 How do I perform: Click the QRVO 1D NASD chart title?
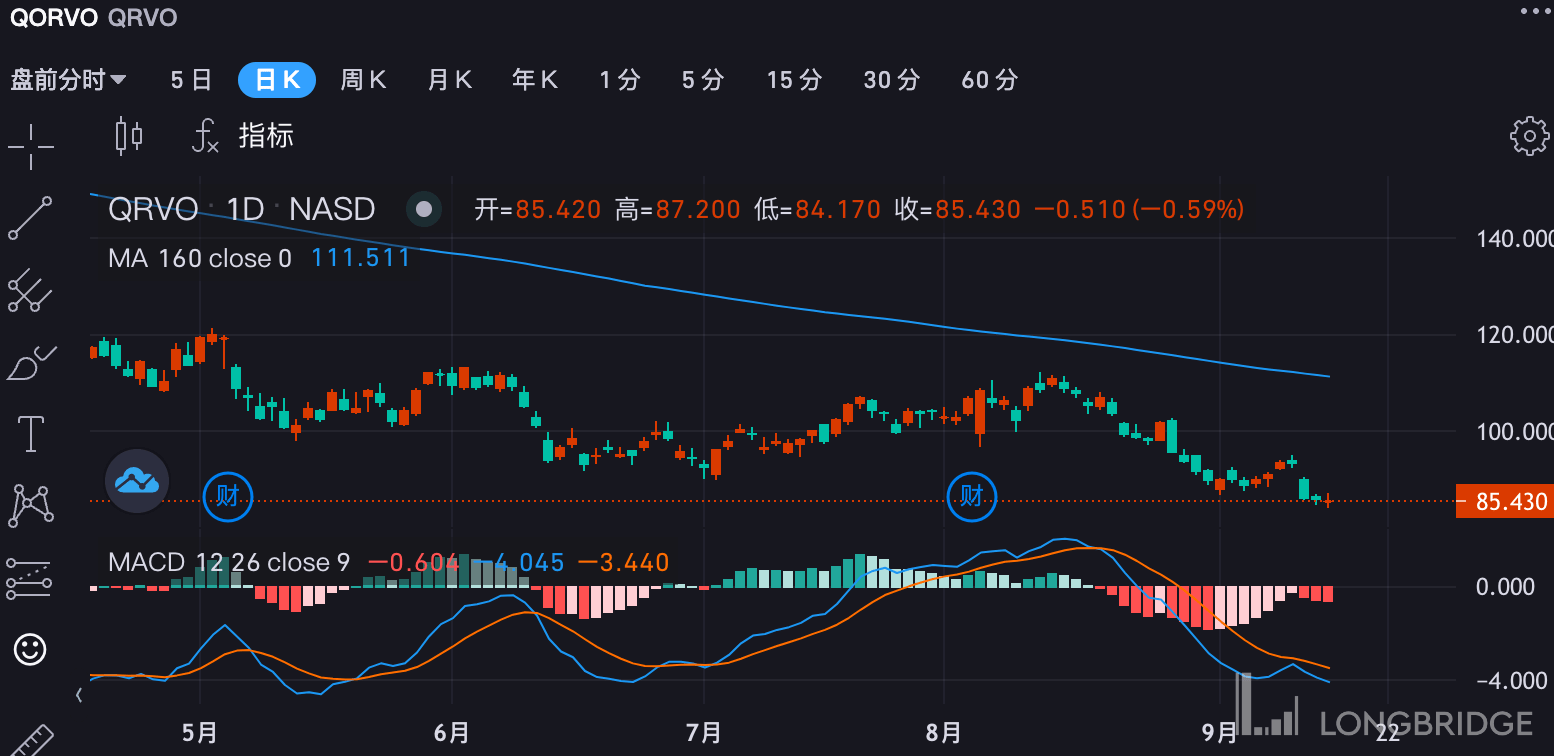(x=241, y=209)
